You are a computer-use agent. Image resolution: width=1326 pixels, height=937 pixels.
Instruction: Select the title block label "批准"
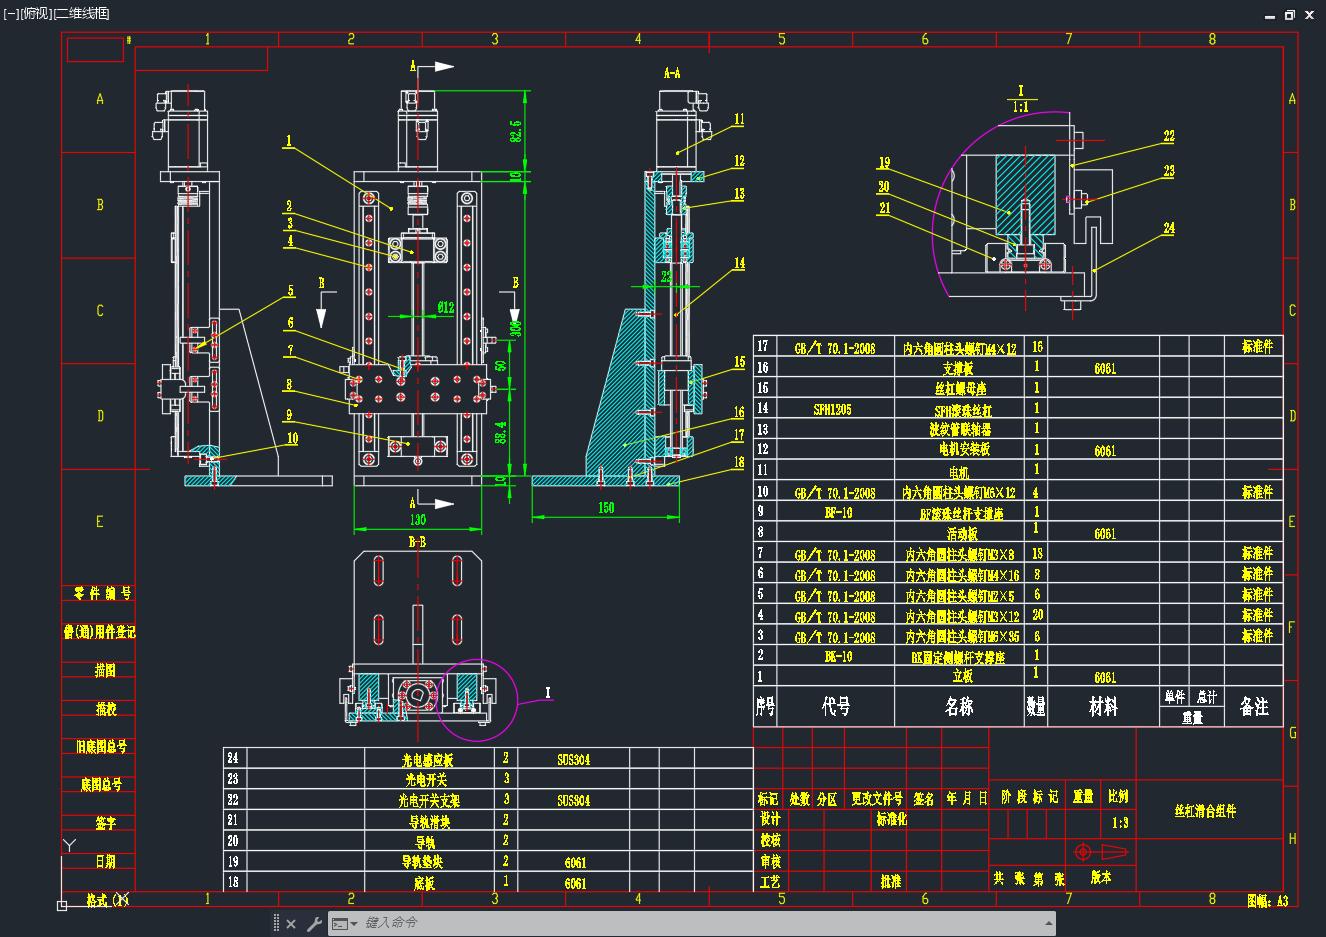point(891,882)
